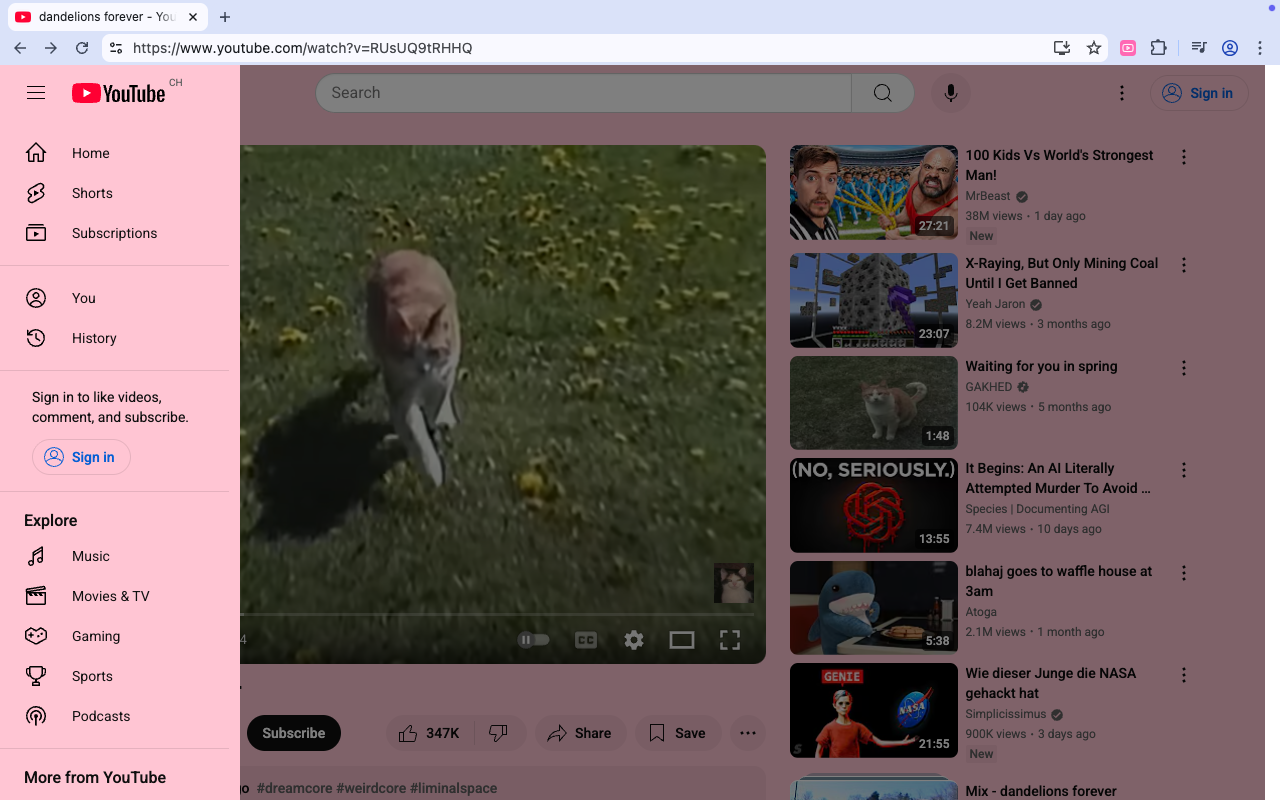
Task: Open Chrome profile icon
Action: (1230, 48)
